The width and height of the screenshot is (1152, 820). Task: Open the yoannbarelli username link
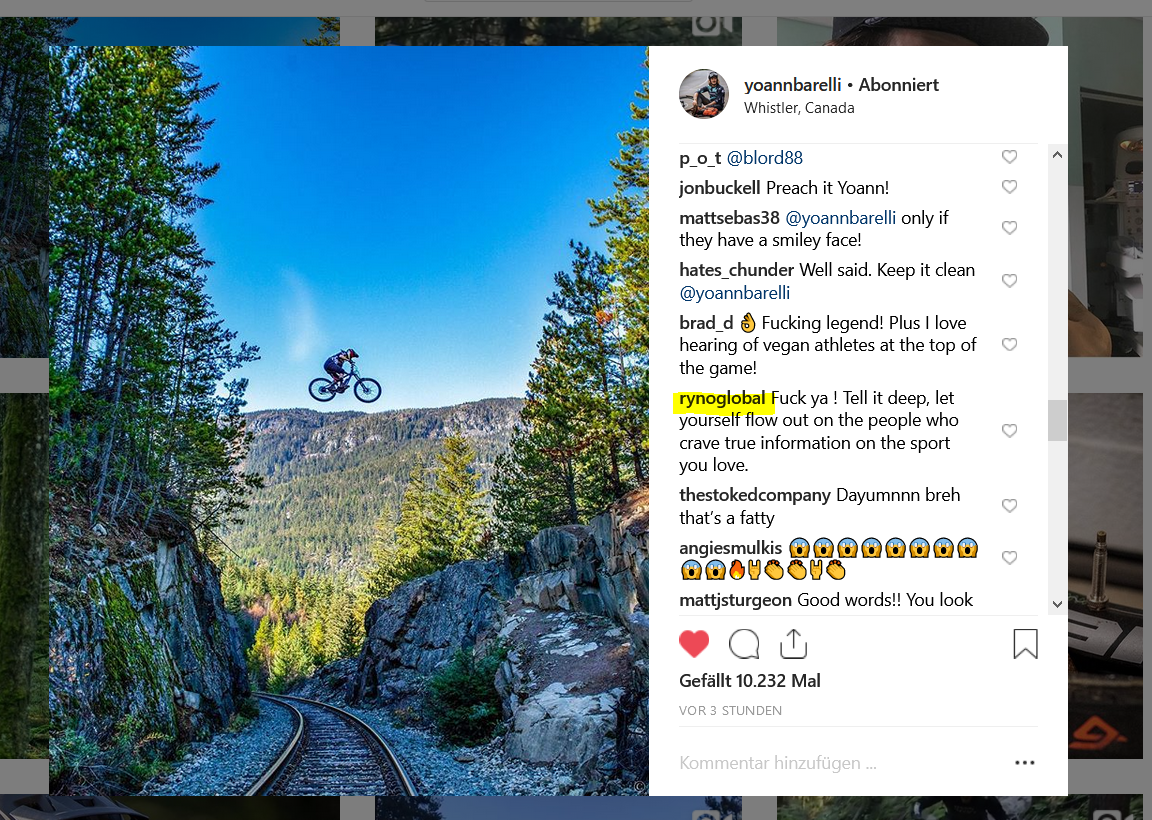point(793,85)
